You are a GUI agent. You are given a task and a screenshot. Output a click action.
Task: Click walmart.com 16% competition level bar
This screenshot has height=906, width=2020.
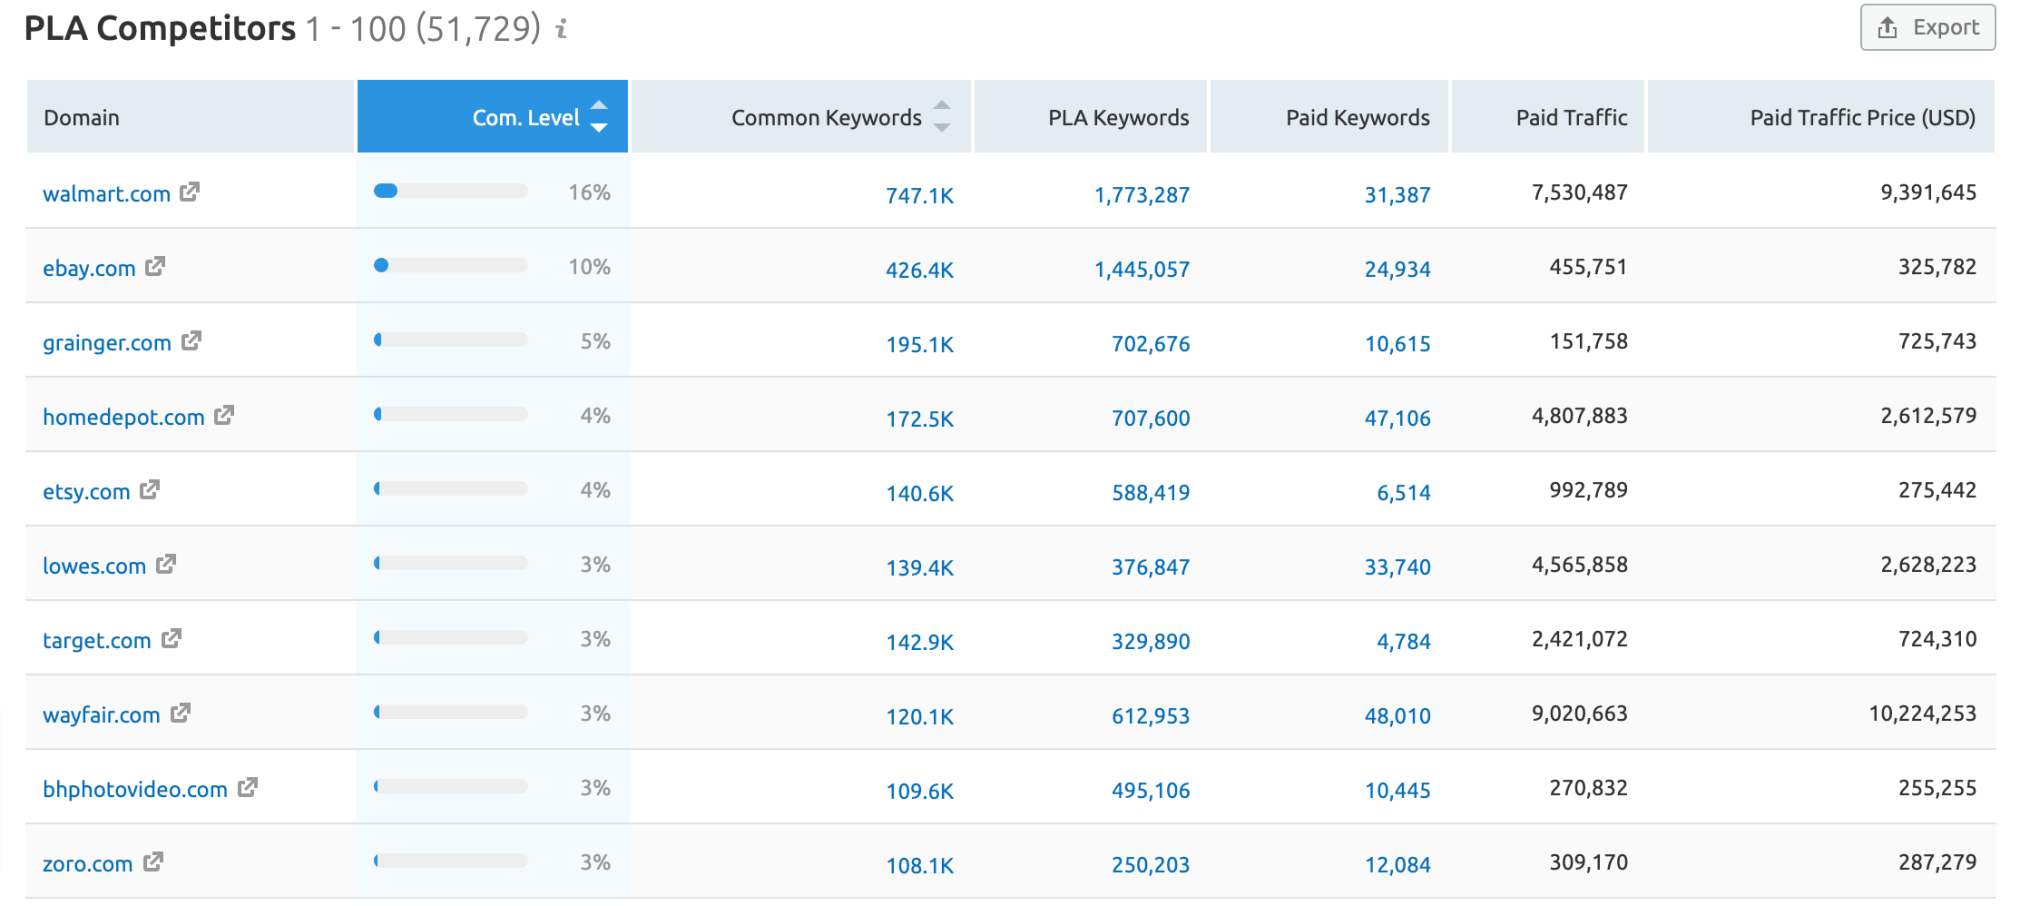tap(451, 191)
